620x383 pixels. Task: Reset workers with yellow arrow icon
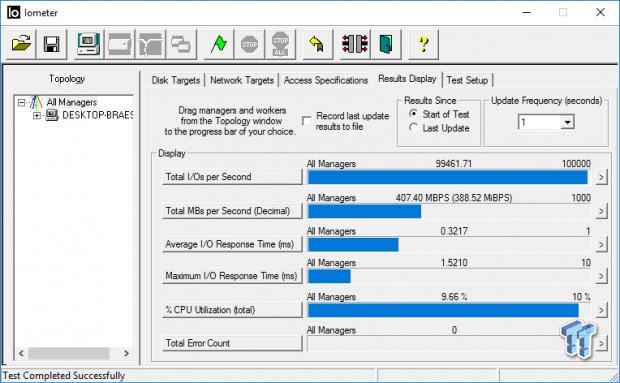tap(318, 44)
